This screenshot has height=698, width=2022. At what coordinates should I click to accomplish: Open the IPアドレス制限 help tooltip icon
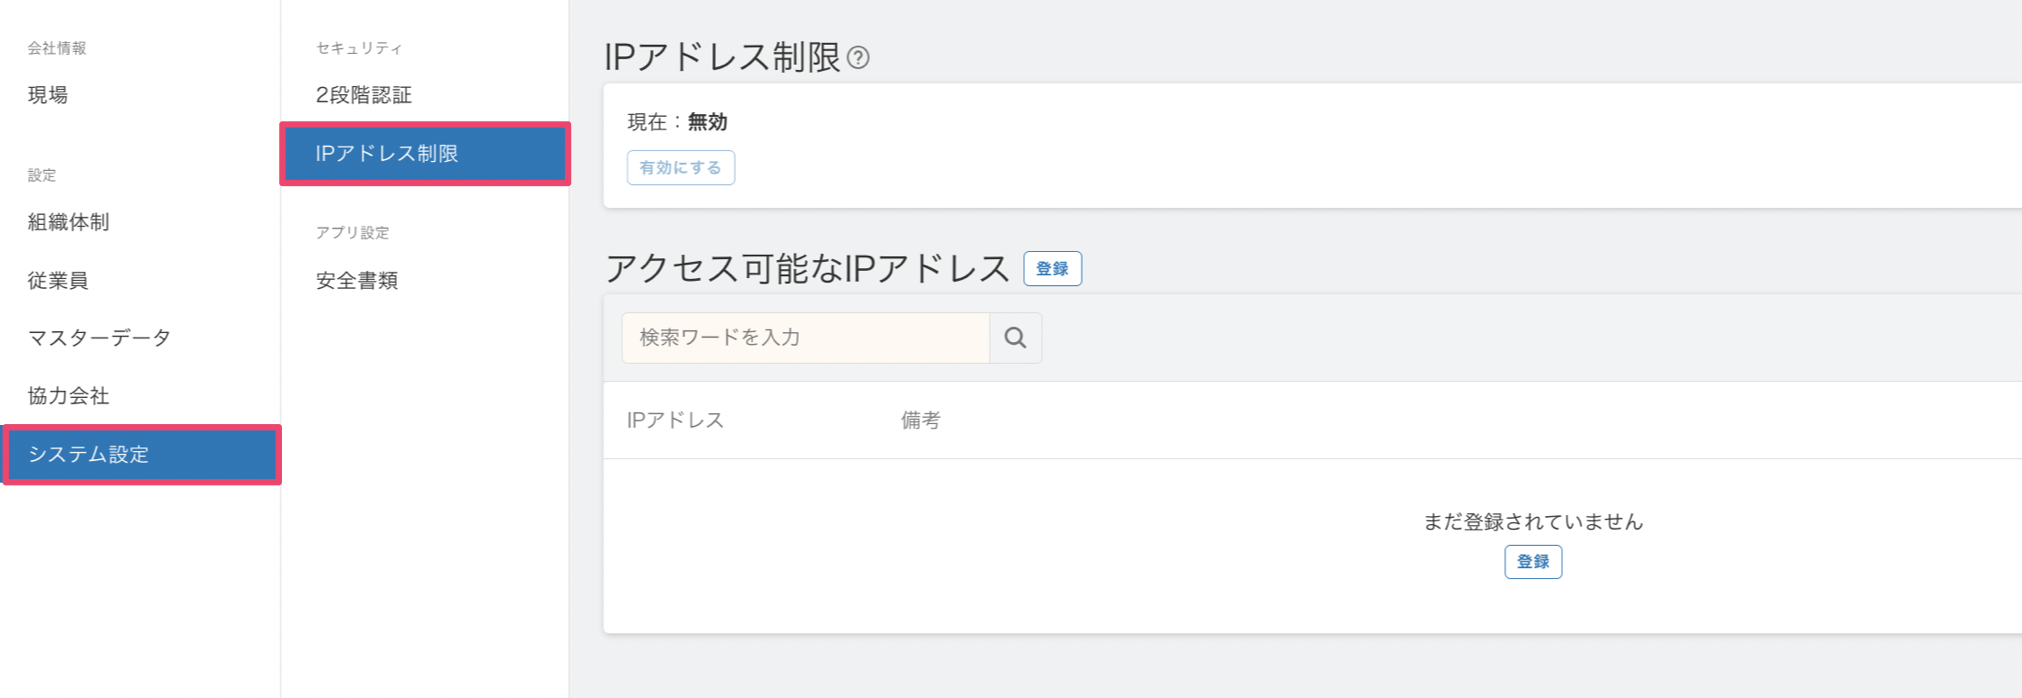point(858,58)
